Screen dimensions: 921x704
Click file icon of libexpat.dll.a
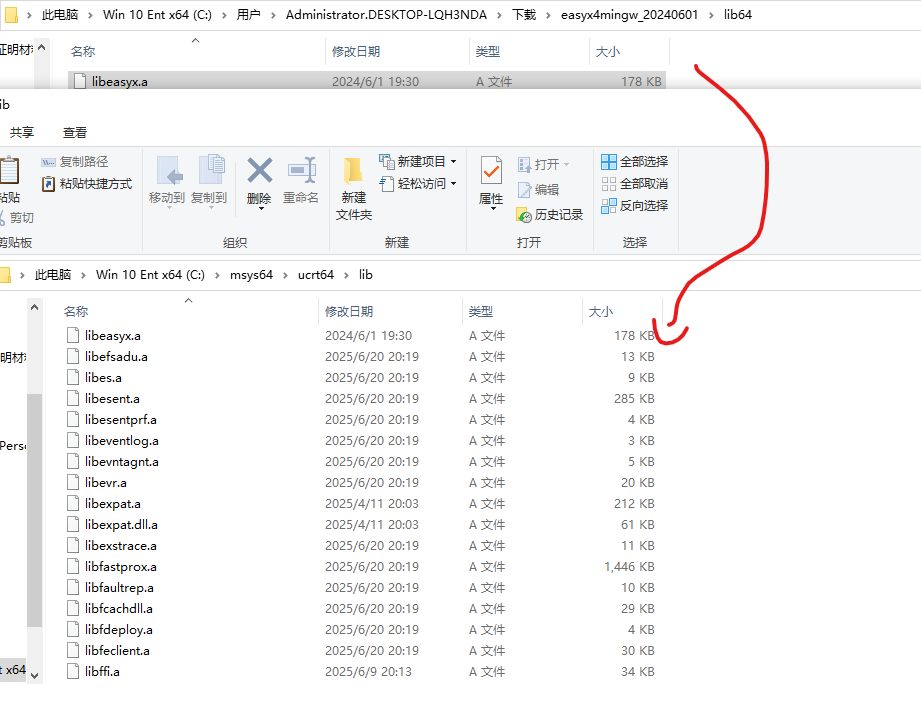[73, 524]
